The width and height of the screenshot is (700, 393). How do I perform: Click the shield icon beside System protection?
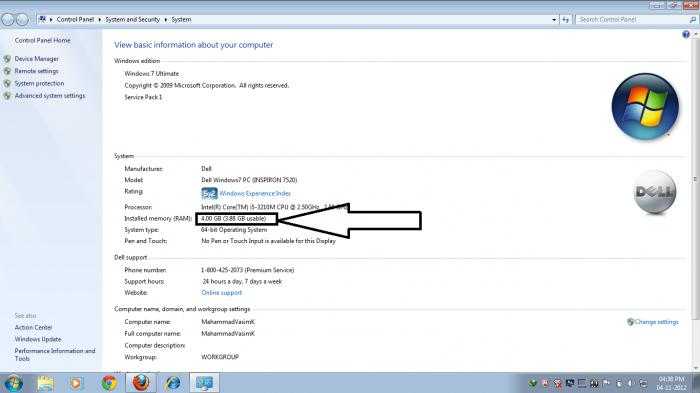[x=7, y=84]
